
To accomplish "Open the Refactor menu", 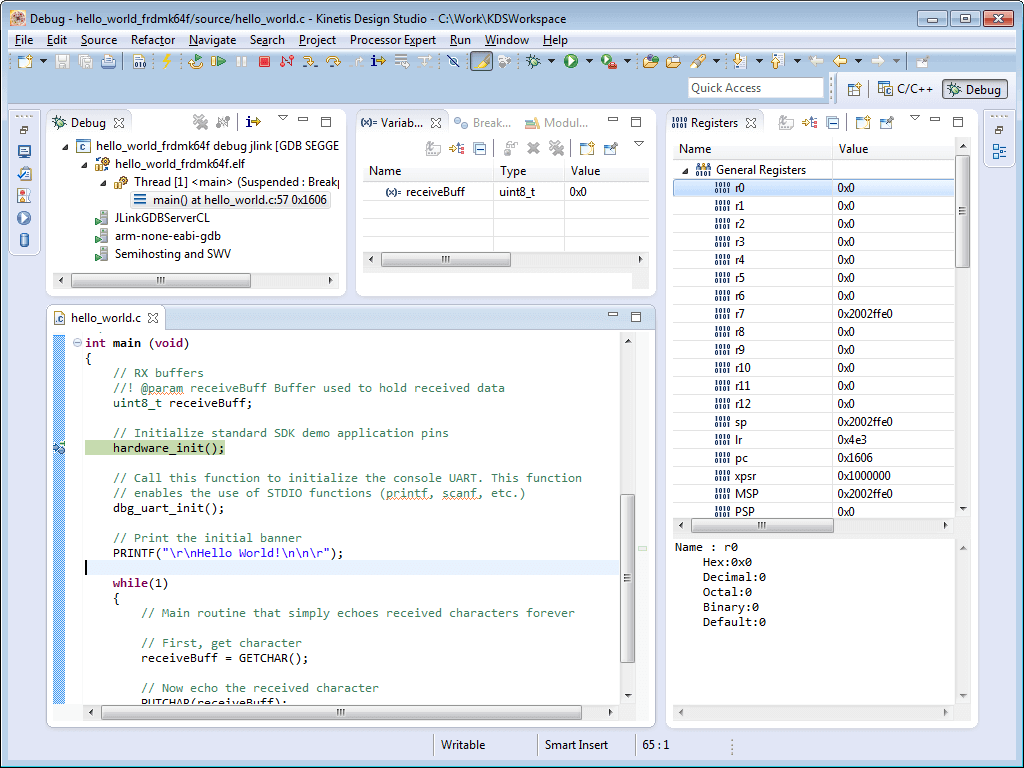I will [153, 40].
